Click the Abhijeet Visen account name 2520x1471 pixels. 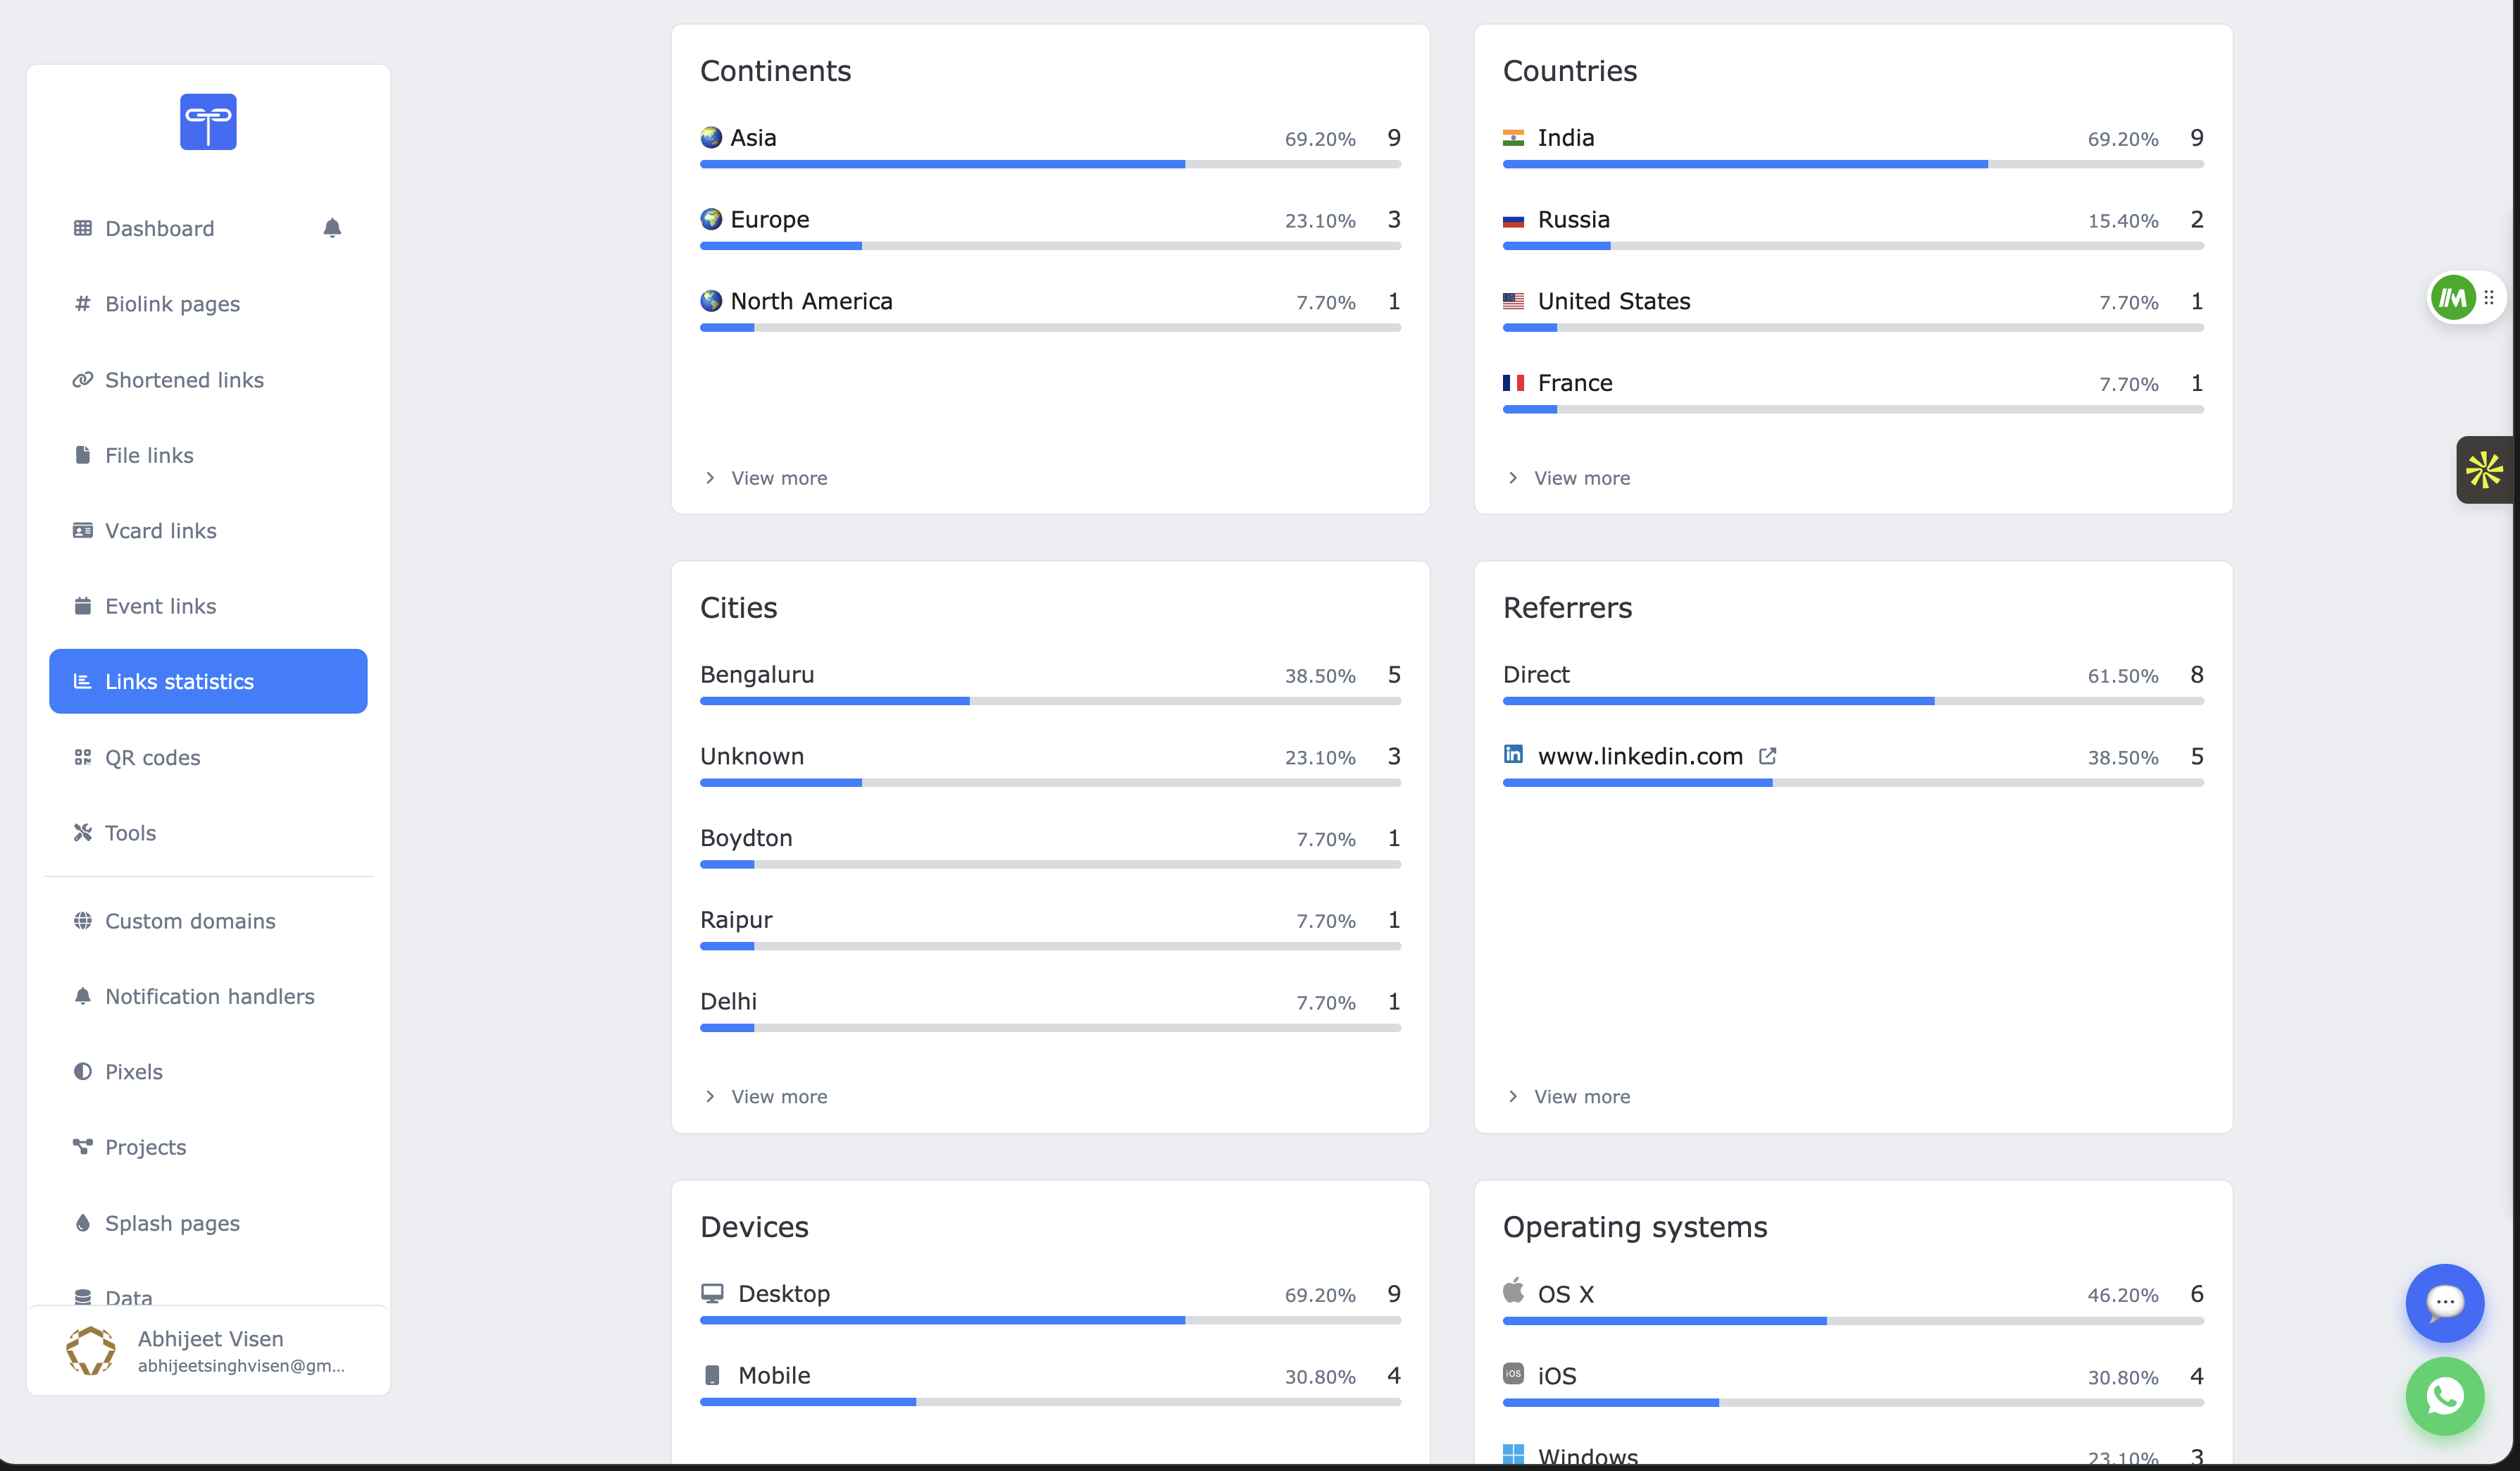[x=210, y=1338]
